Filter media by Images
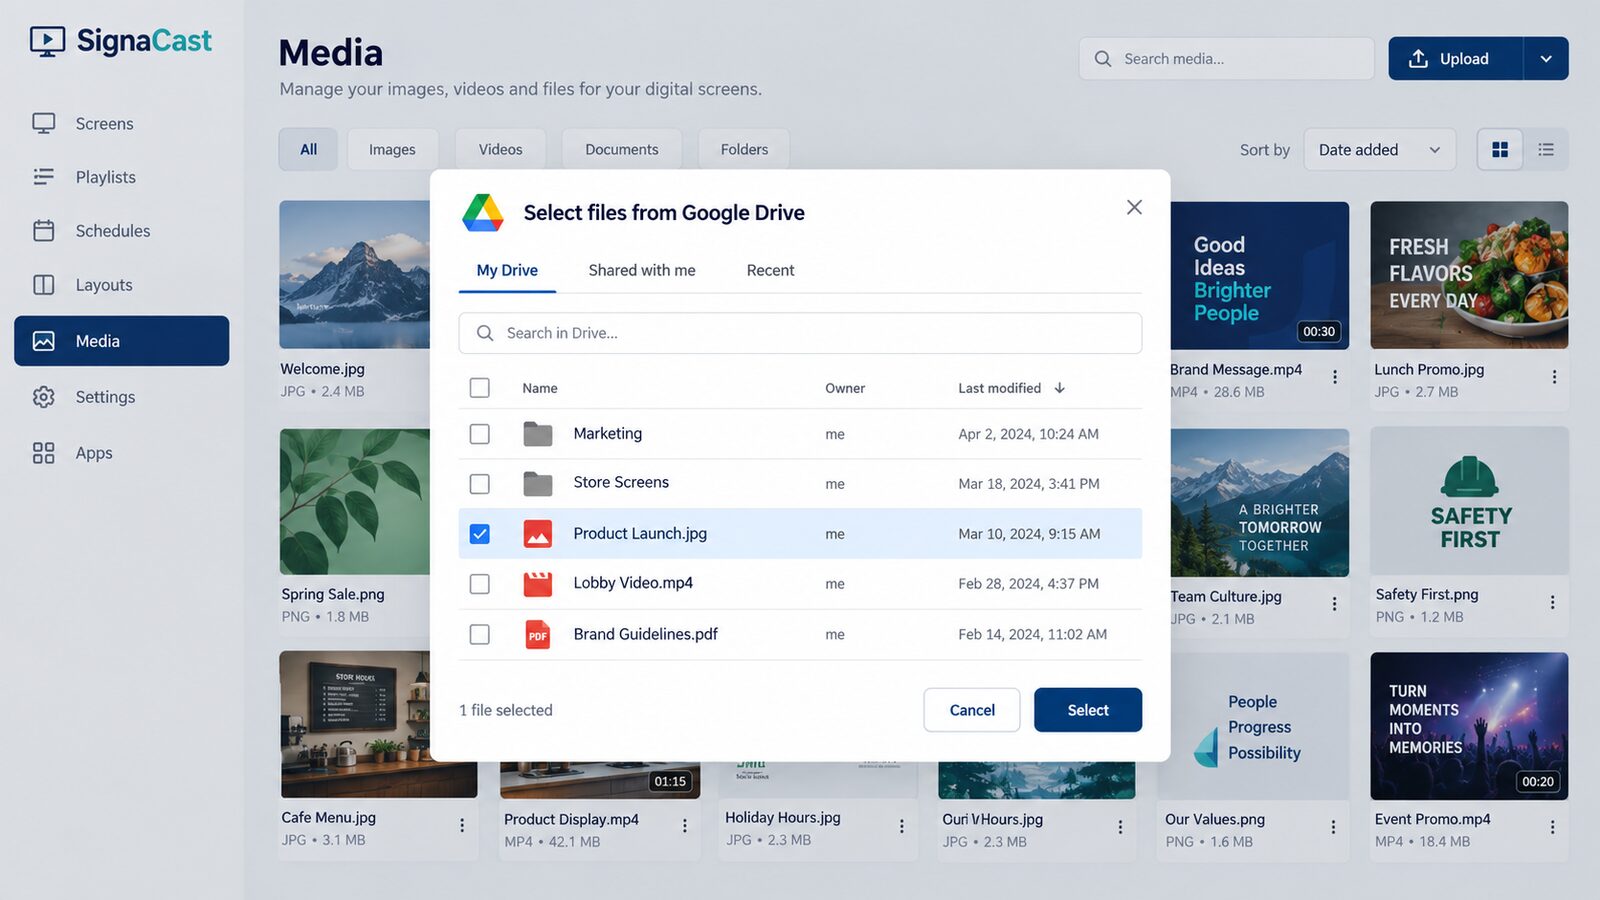This screenshot has width=1600, height=900. tap(392, 150)
